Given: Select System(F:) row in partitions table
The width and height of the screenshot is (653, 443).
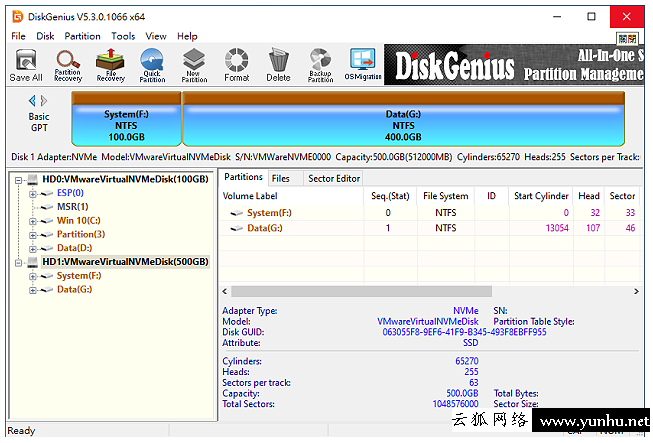Looking at the screenshot, I should coord(429,213).
